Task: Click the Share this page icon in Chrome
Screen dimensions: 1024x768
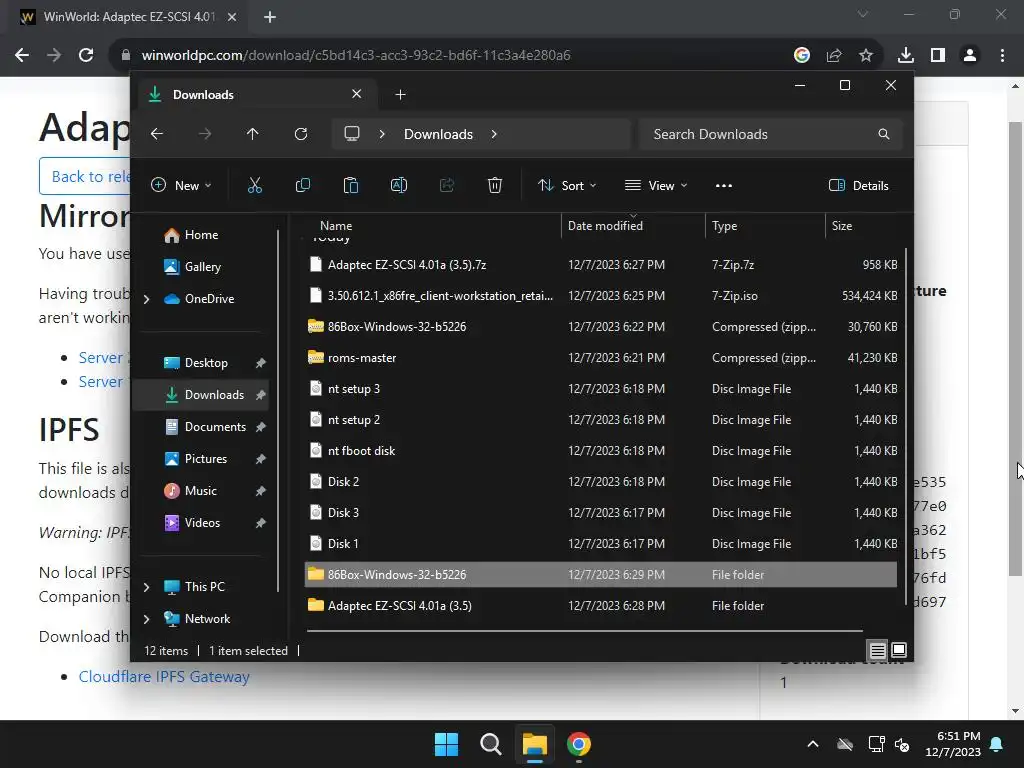Action: 834,55
